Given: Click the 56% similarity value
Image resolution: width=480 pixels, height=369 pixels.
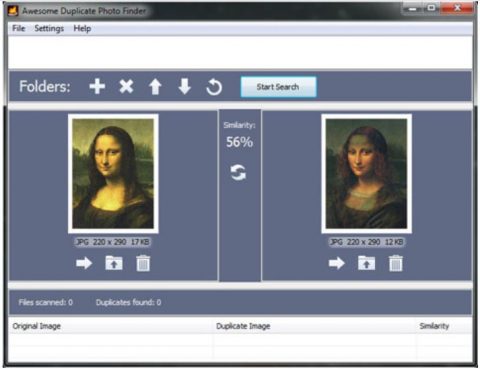Looking at the screenshot, I should pos(239,142).
